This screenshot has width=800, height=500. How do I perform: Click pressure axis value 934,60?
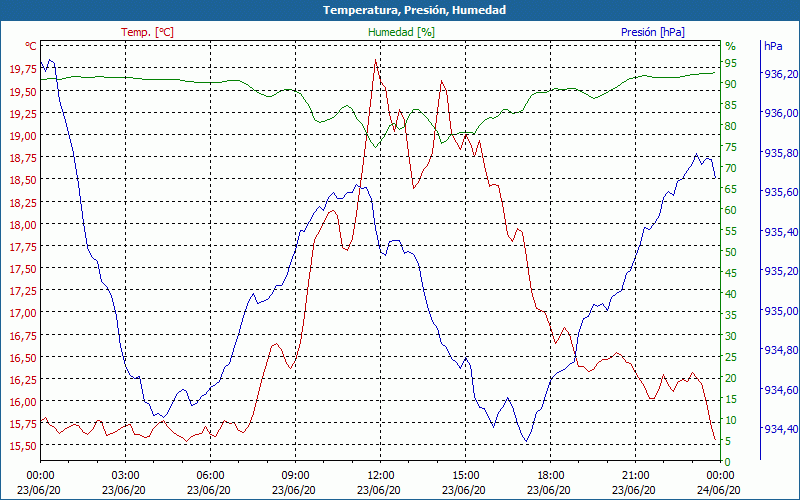click(x=781, y=390)
